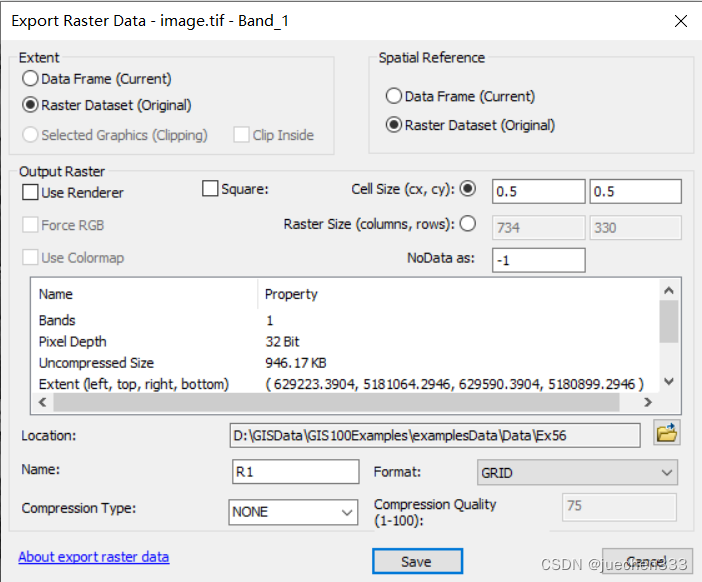Enable the Use Renderer checkbox

30,193
